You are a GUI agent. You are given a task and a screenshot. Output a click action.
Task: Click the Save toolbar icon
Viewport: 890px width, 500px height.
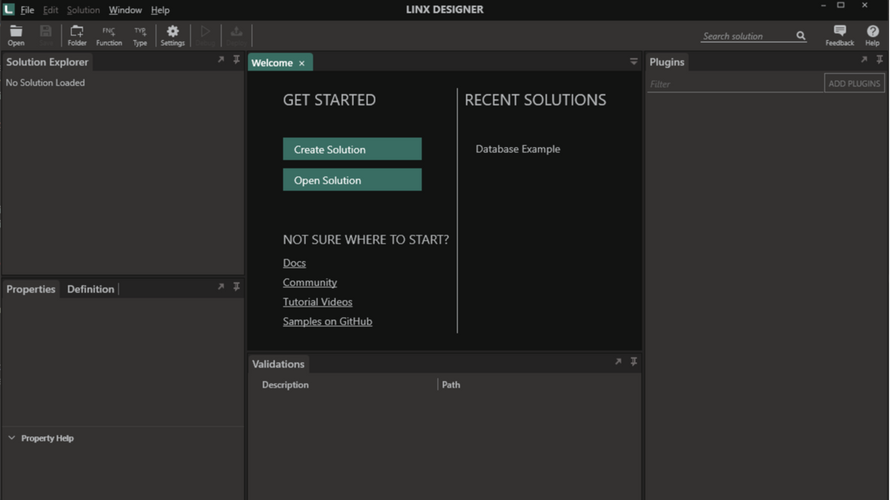click(46, 35)
